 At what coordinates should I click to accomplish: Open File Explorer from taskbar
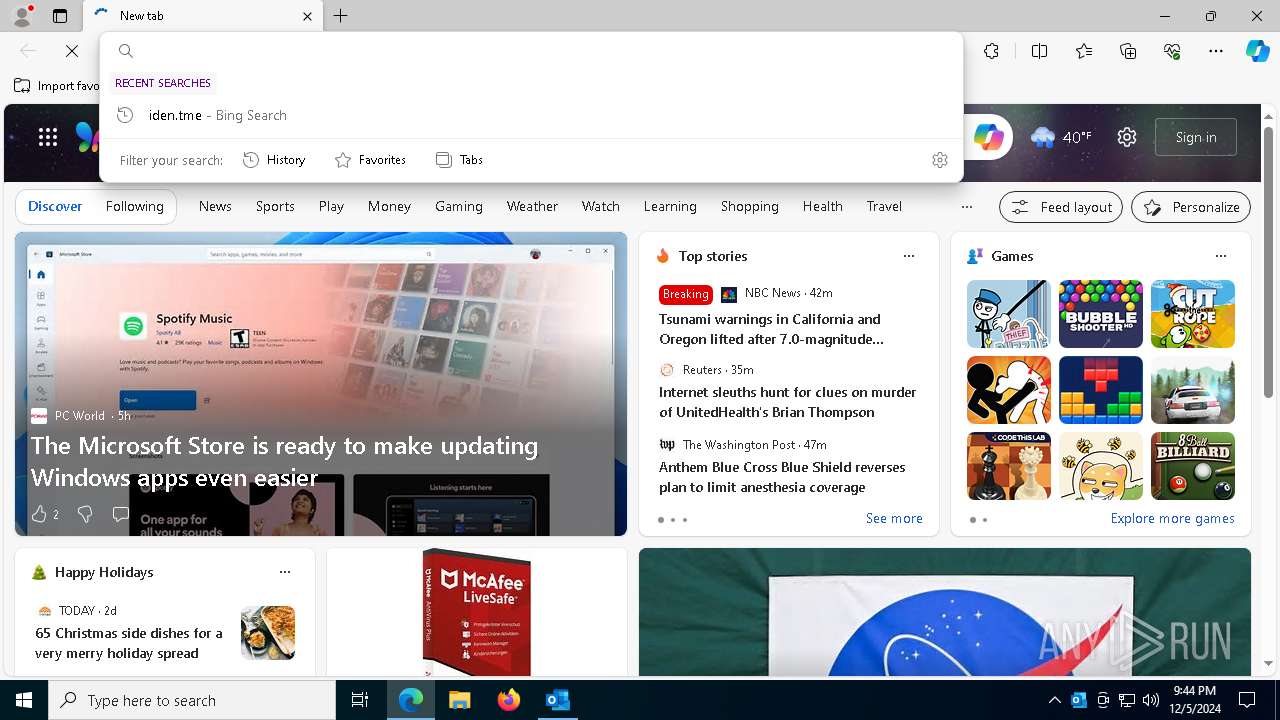pos(459,700)
